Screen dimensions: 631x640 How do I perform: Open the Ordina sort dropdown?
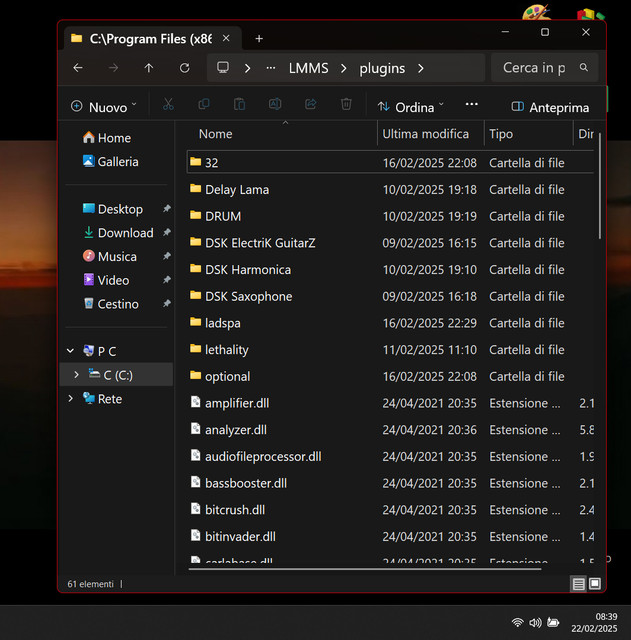(x=411, y=107)
